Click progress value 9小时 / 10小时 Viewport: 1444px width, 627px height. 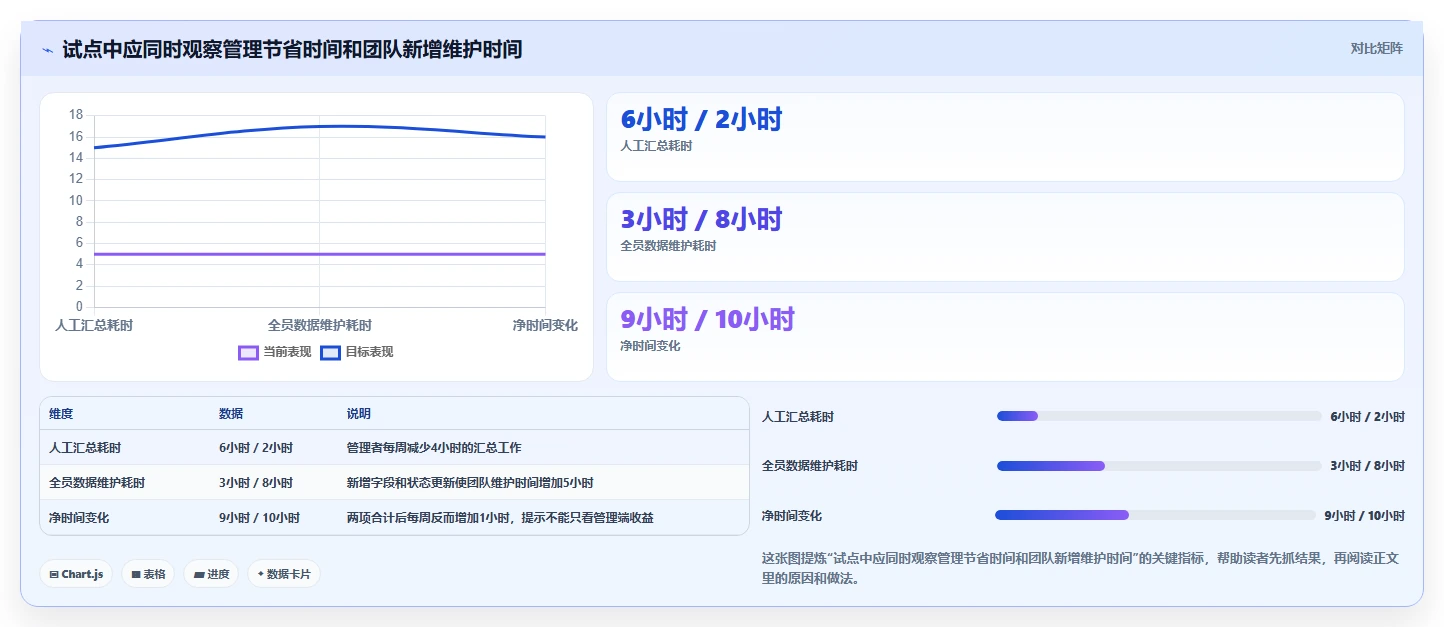(x=1364, y=516)
